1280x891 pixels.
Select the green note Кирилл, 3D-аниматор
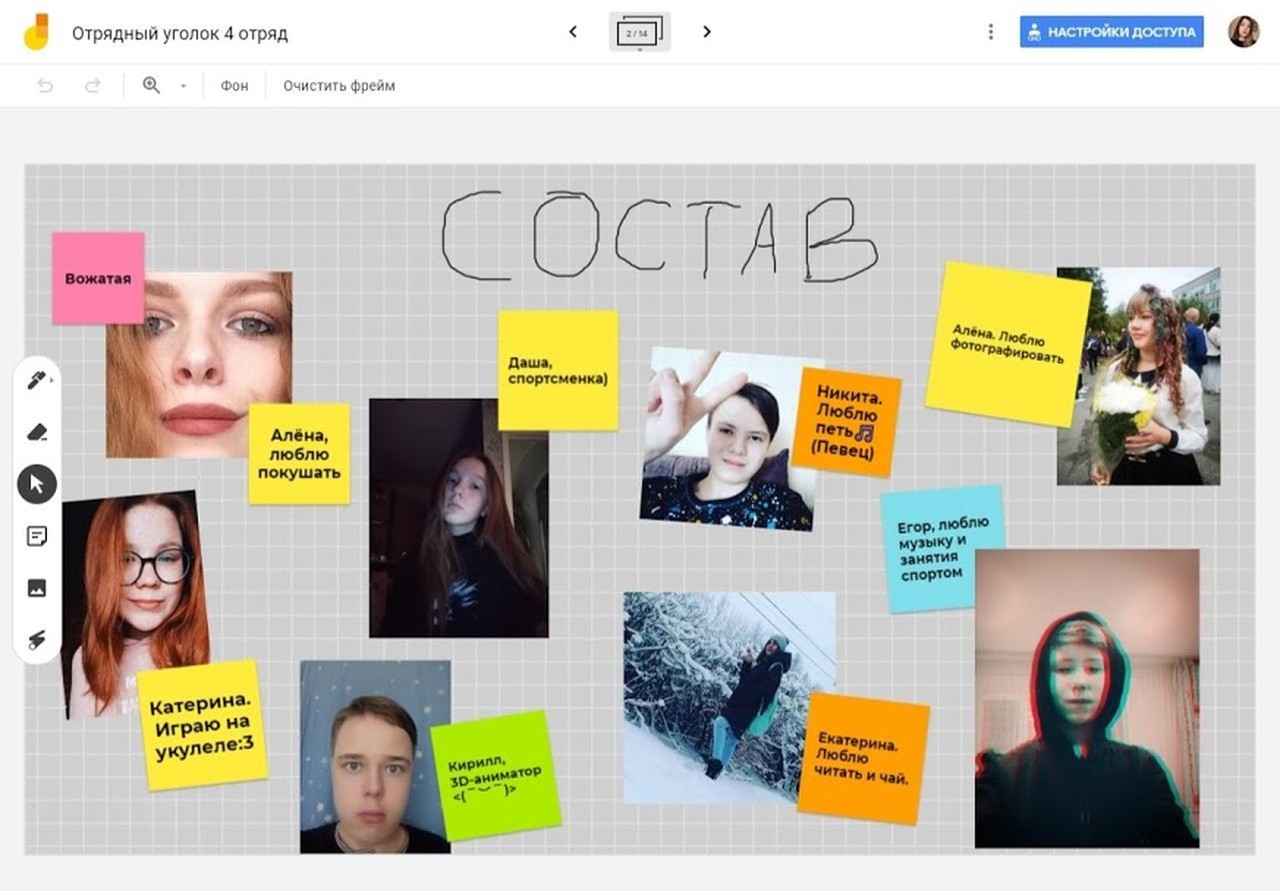(x=496, y=774)
